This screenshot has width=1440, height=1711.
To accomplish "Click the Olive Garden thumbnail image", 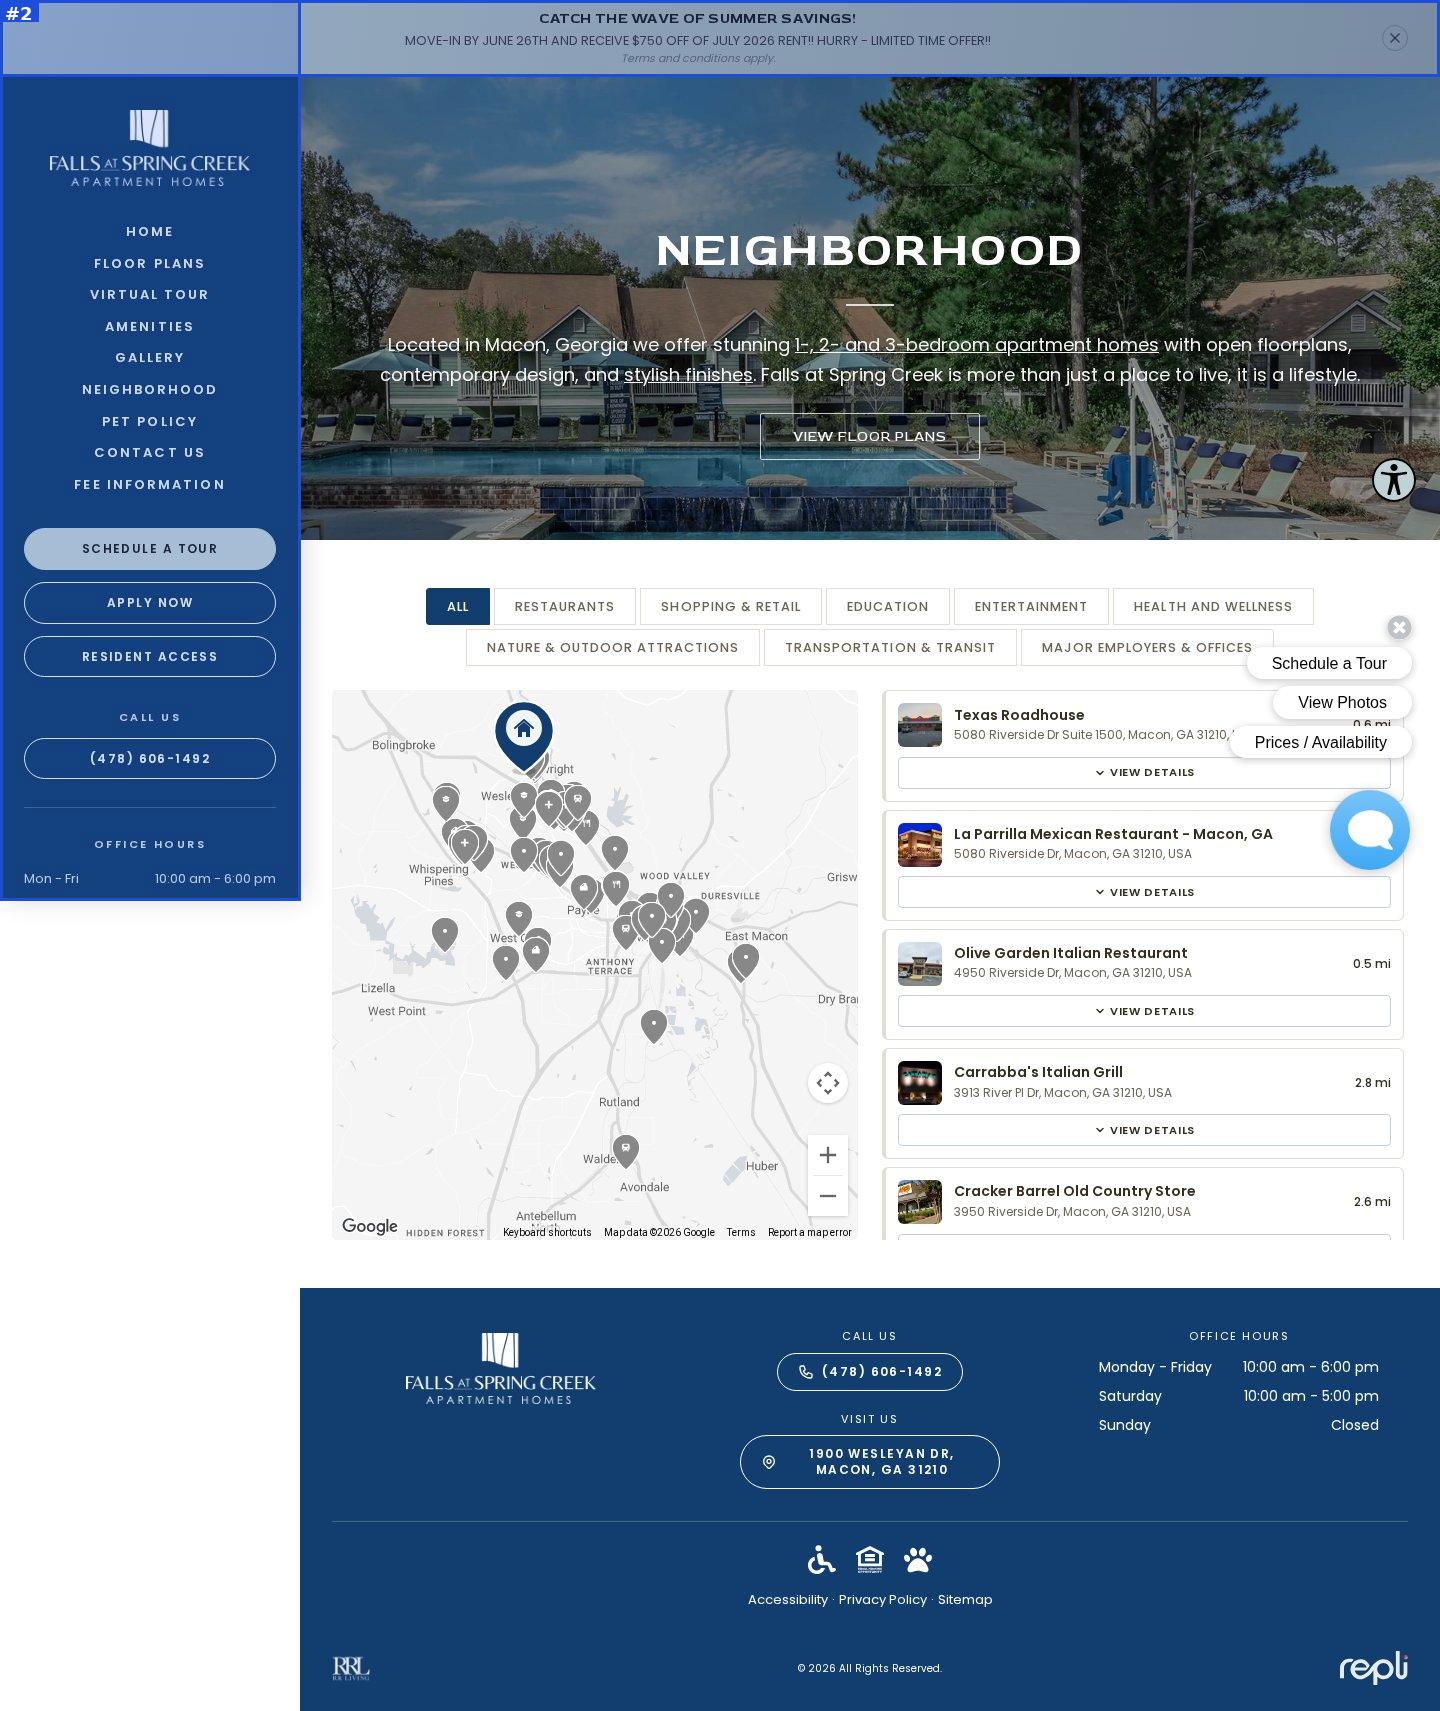I will [920, 964].
